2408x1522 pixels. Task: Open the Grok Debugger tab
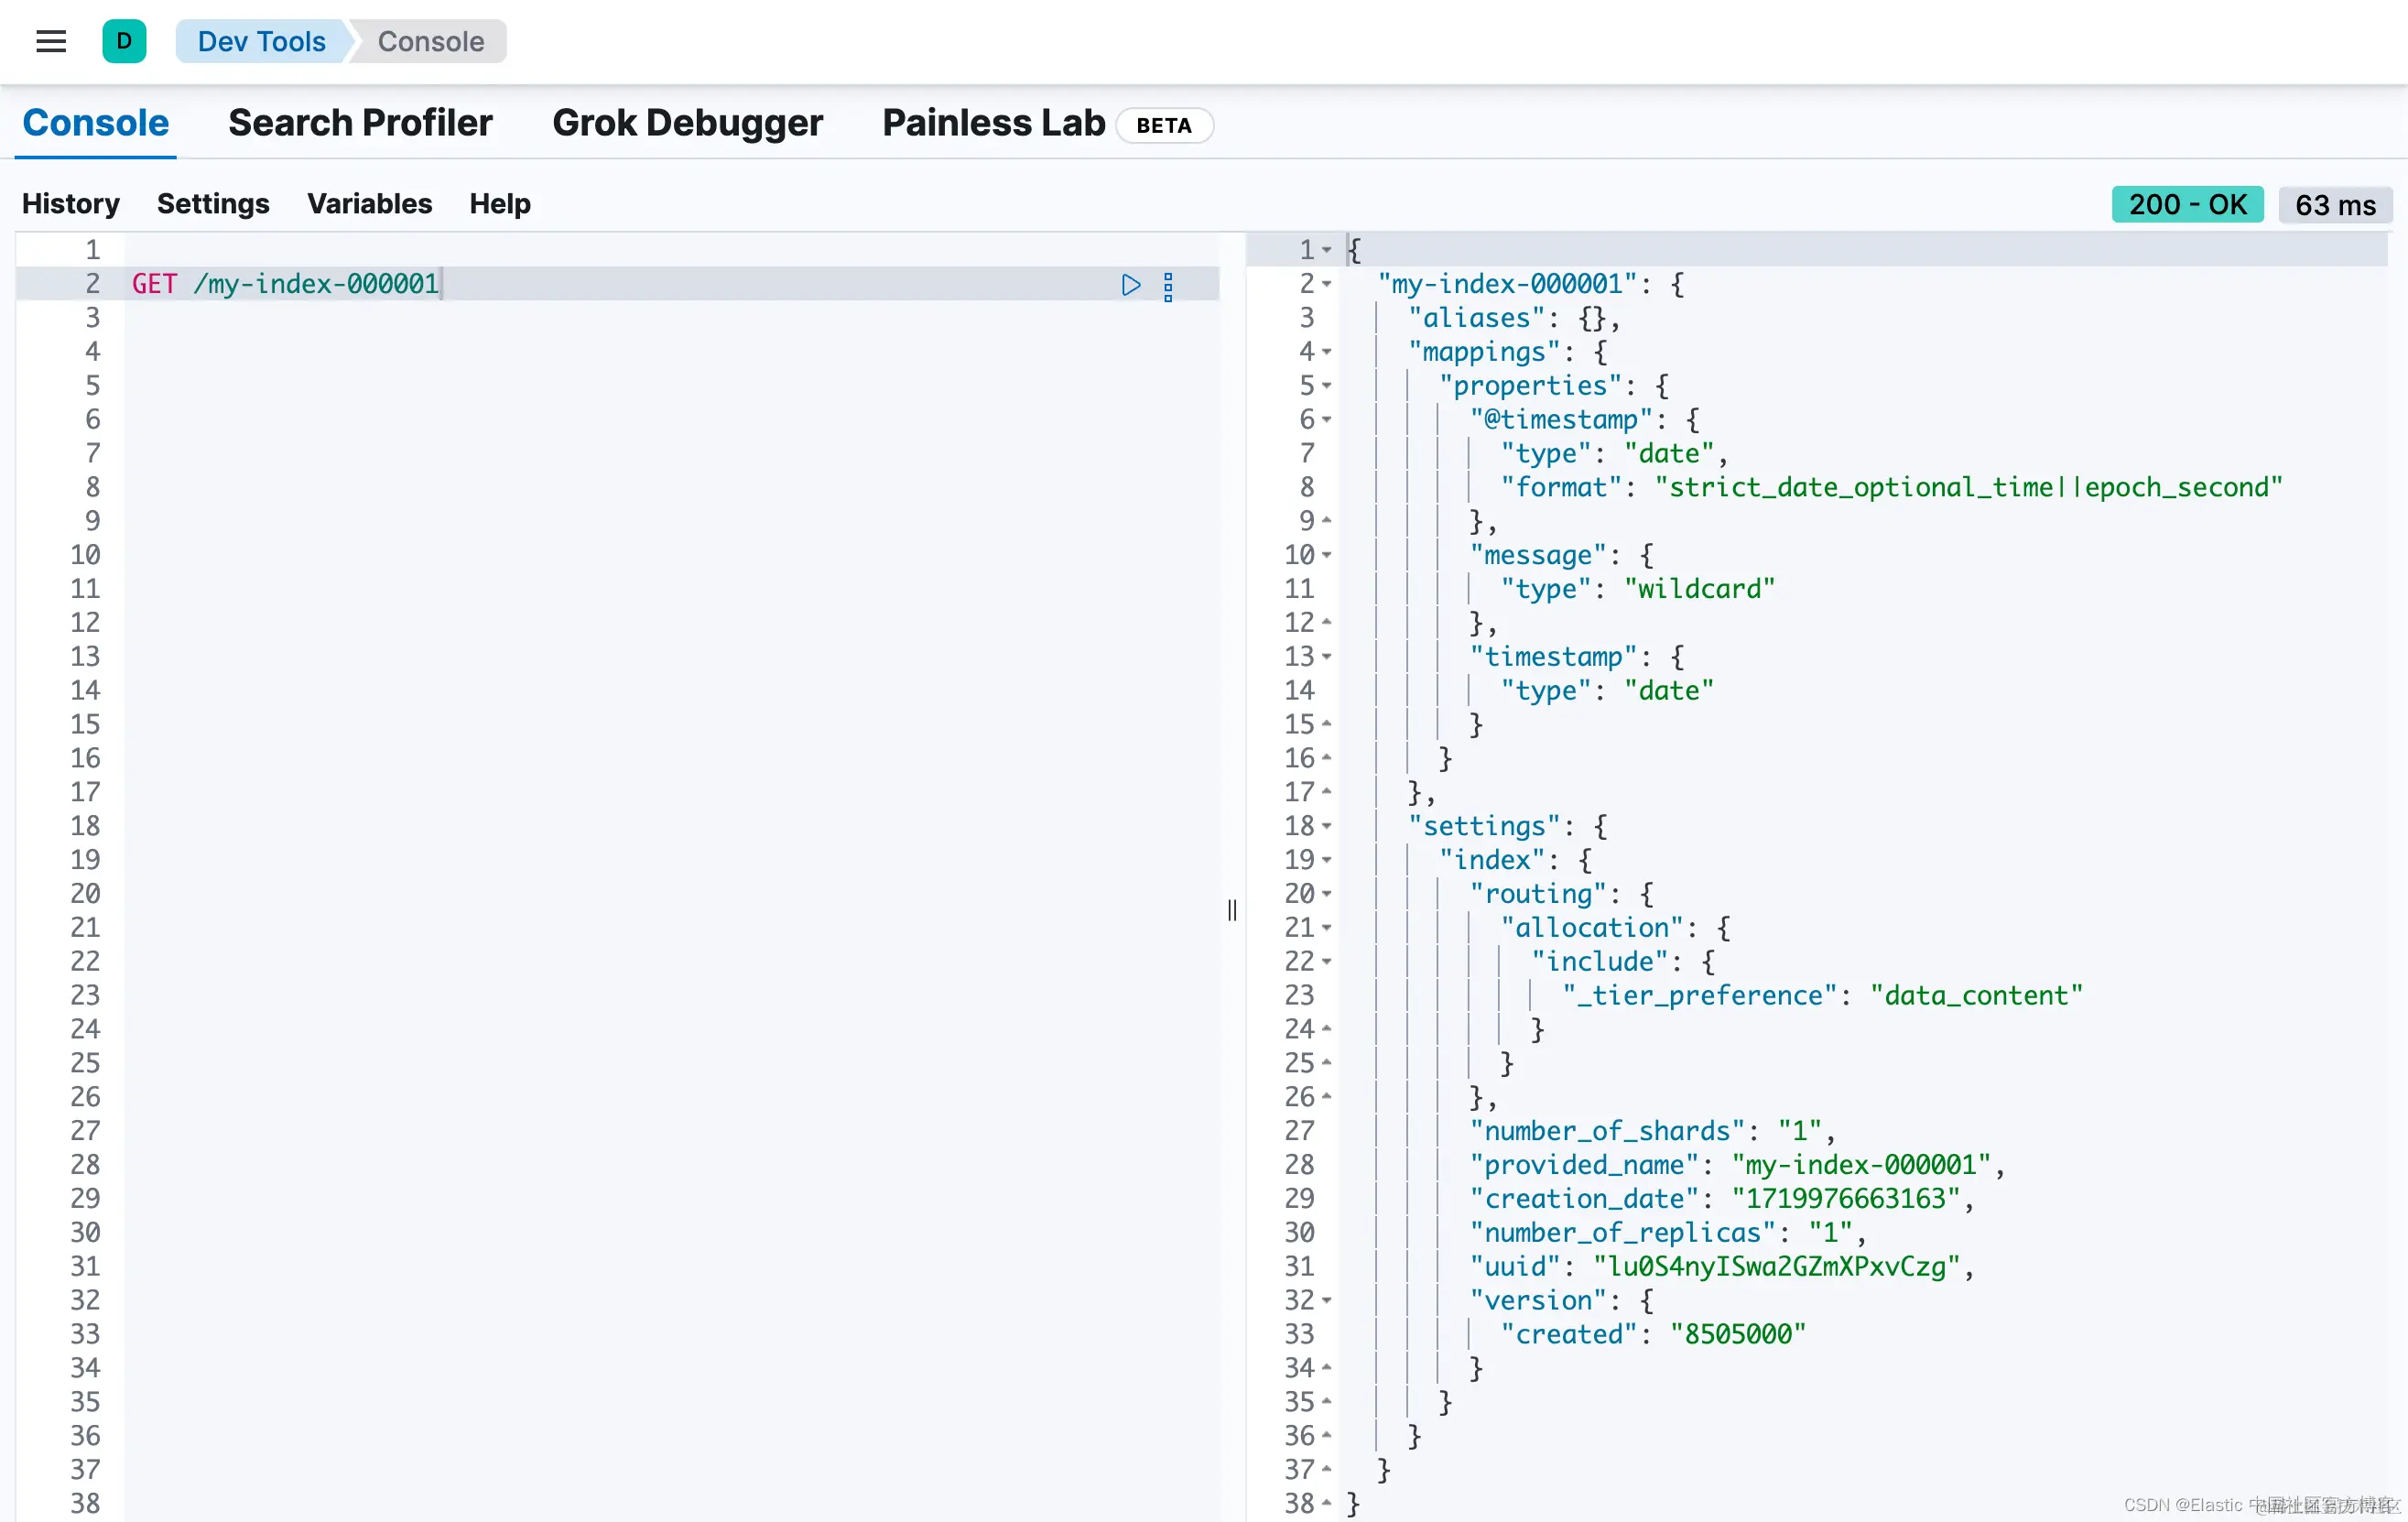pyautogui.click(x=687, y=123)
